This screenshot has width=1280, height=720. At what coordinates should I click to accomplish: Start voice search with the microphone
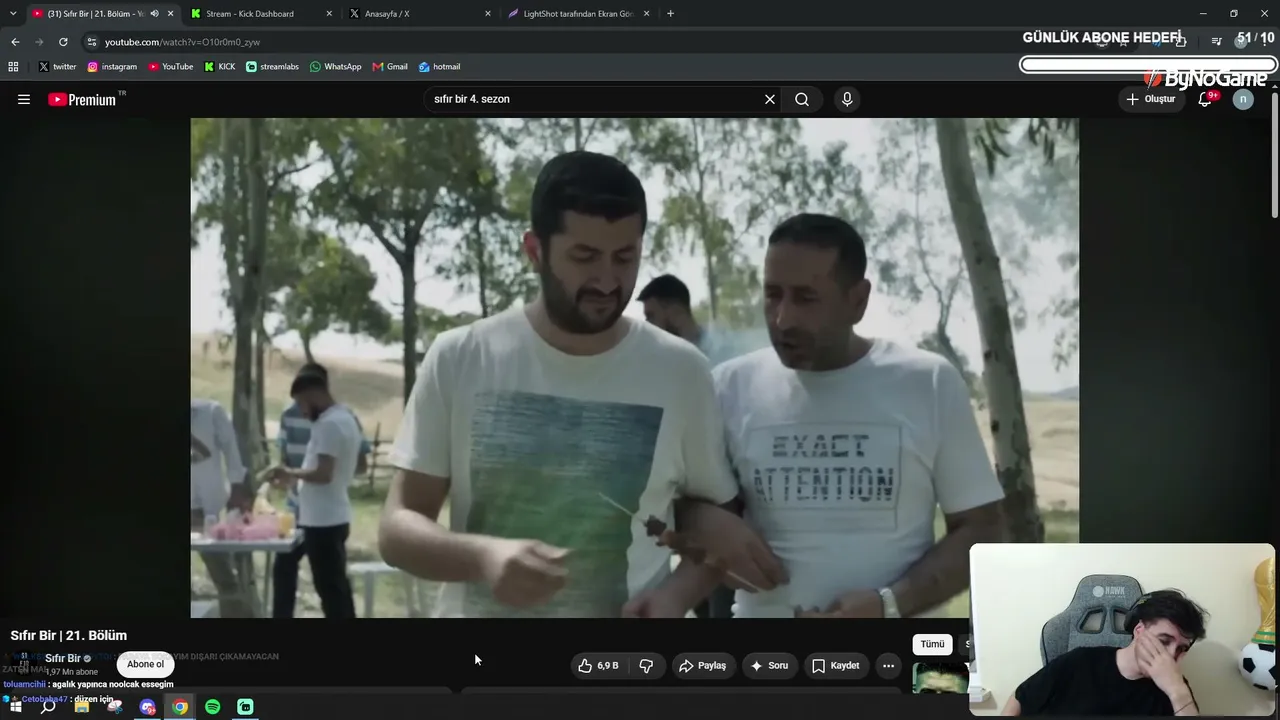(x=847, y=99)
